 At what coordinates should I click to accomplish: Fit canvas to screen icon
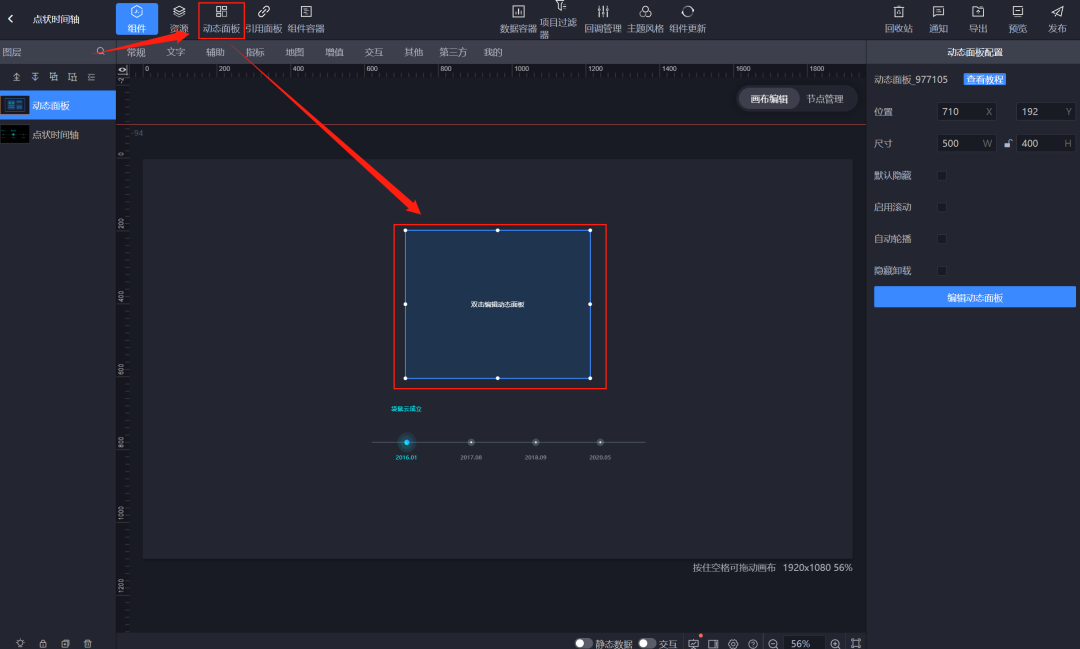[x=855, y=643]
